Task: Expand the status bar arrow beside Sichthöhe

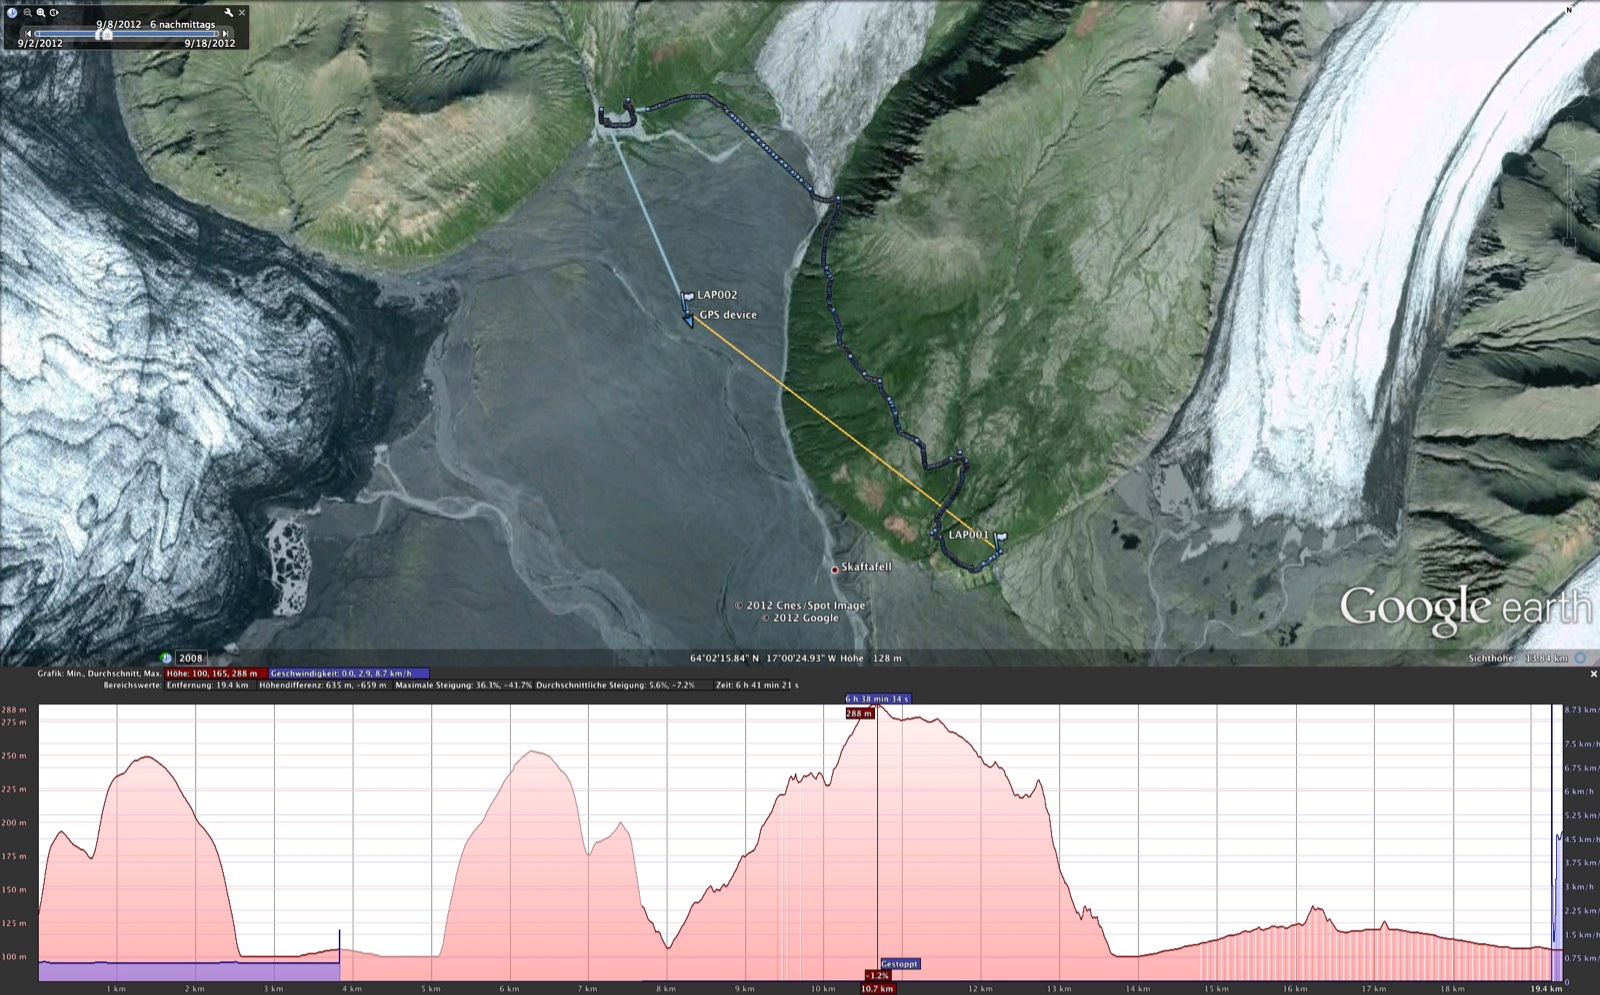Action: click(1579, 659)
